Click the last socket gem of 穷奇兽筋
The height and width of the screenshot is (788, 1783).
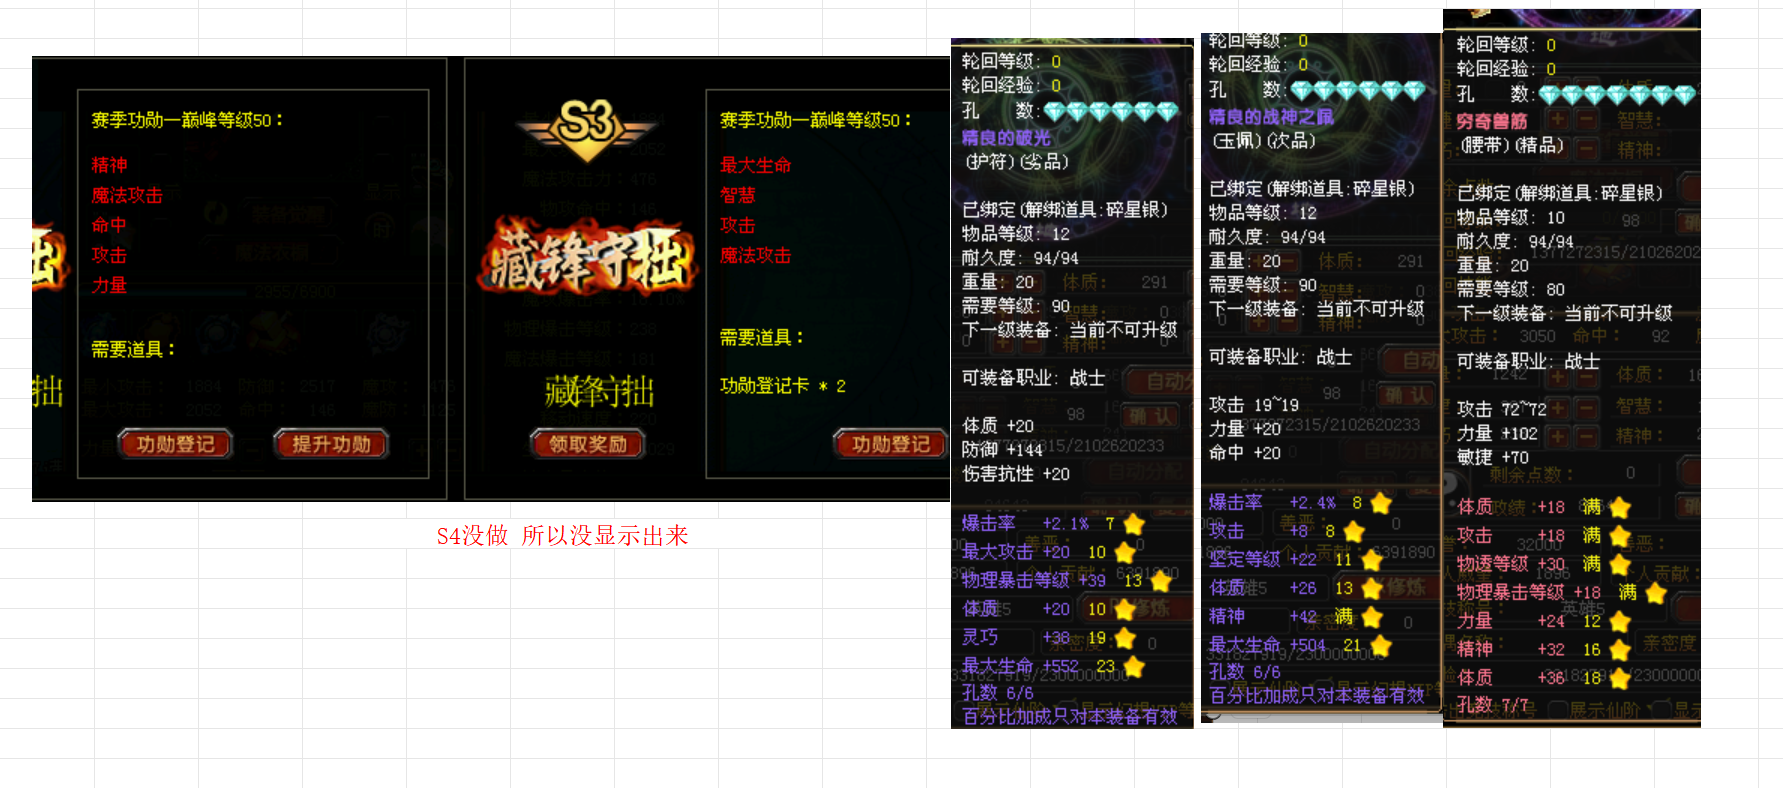[x=1684, y=95]
